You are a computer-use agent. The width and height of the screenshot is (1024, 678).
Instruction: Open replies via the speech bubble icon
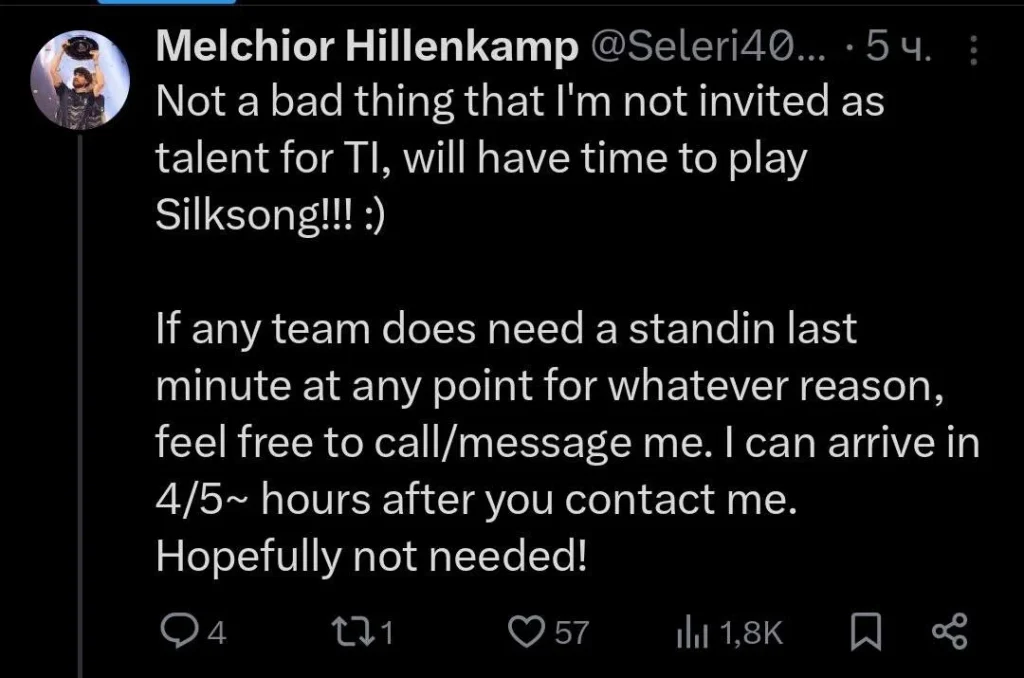click(176, 632)
